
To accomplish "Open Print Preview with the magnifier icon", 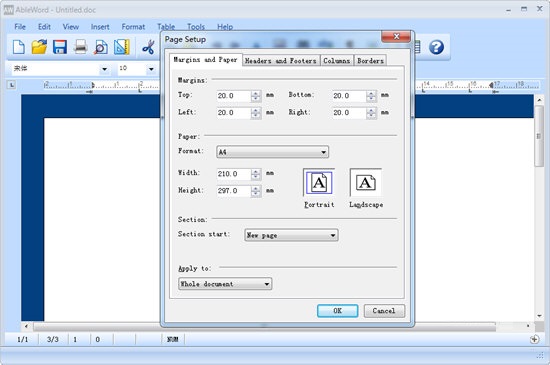I will click(101, 47).
